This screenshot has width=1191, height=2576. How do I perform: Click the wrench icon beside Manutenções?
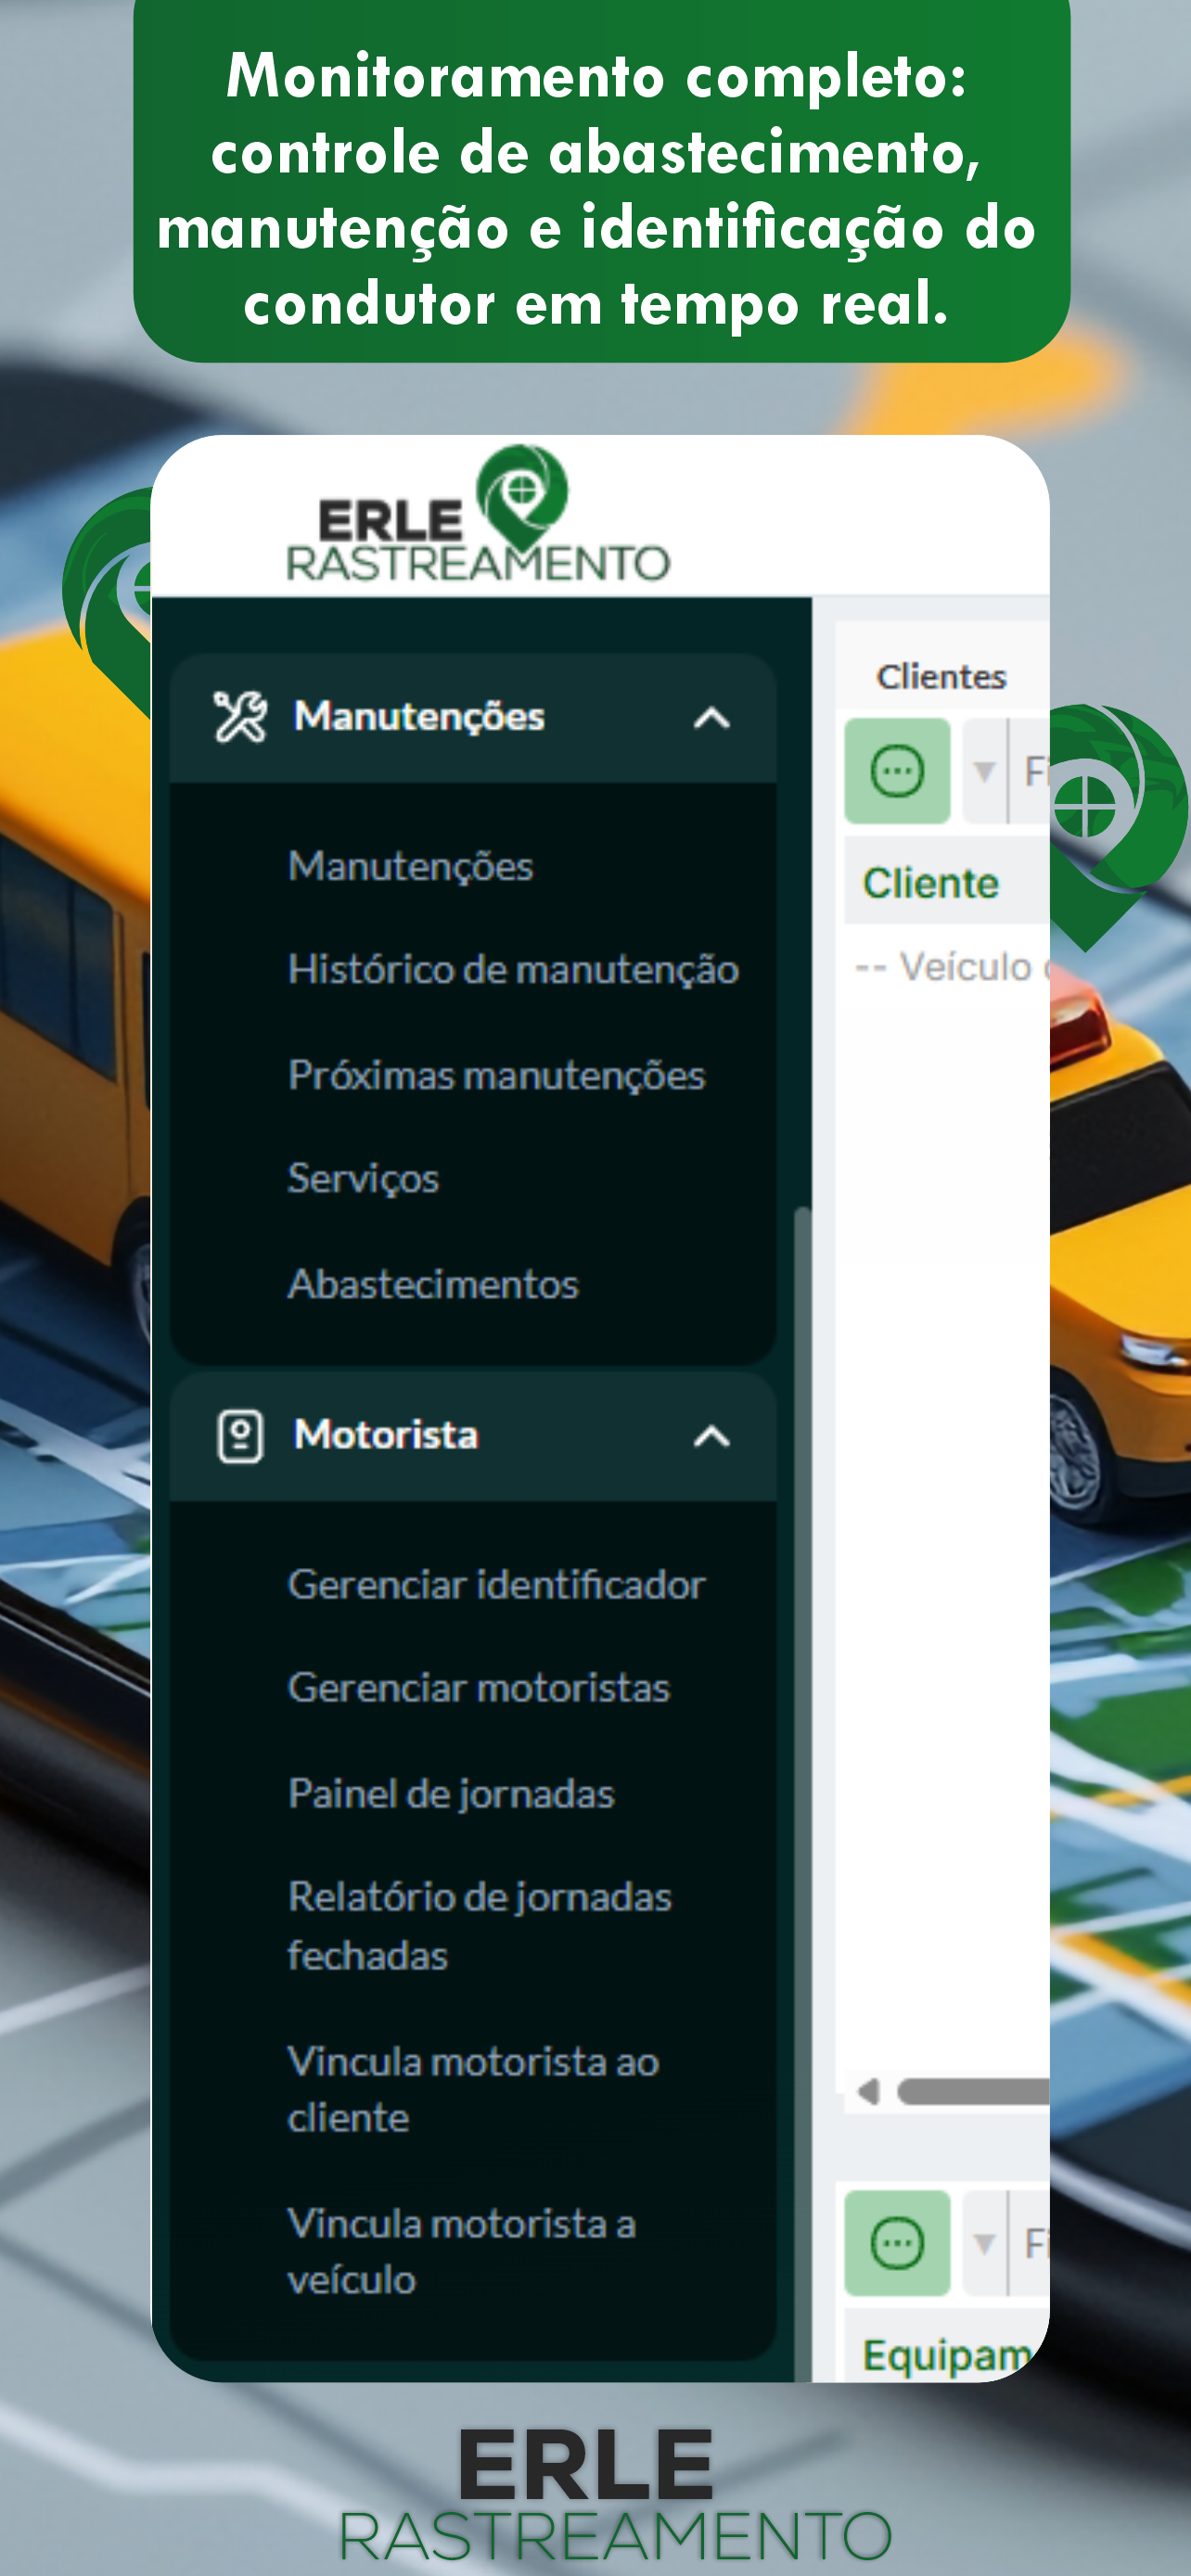240,717
